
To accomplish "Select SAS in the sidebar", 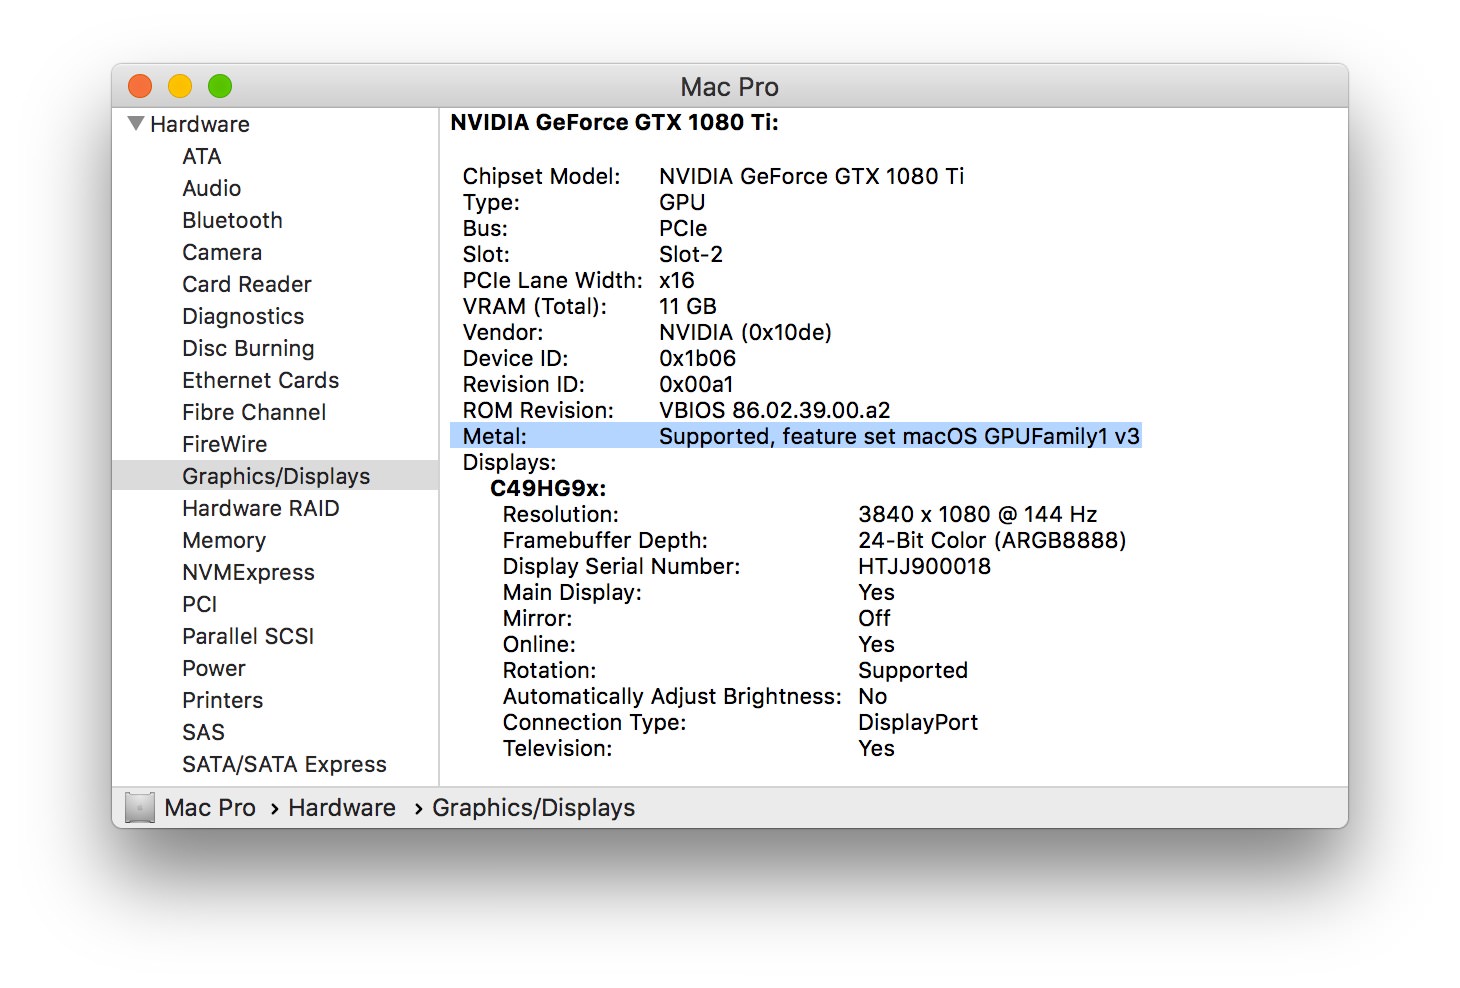I will [x=204, y=732].
